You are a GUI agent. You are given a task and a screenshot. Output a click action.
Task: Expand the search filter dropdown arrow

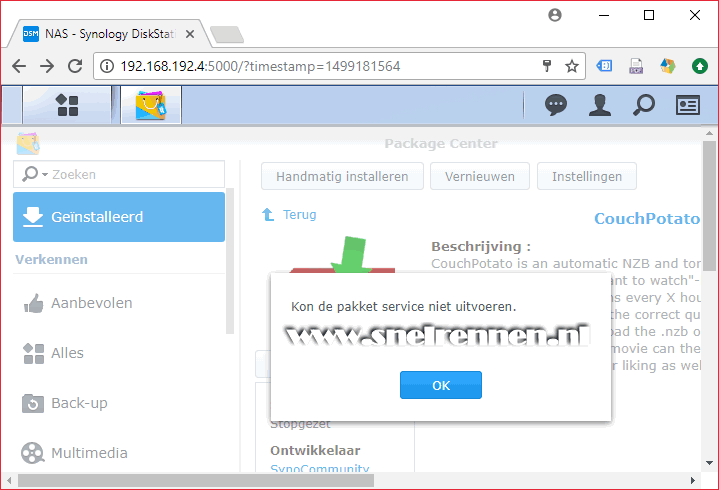coord(45,175)
